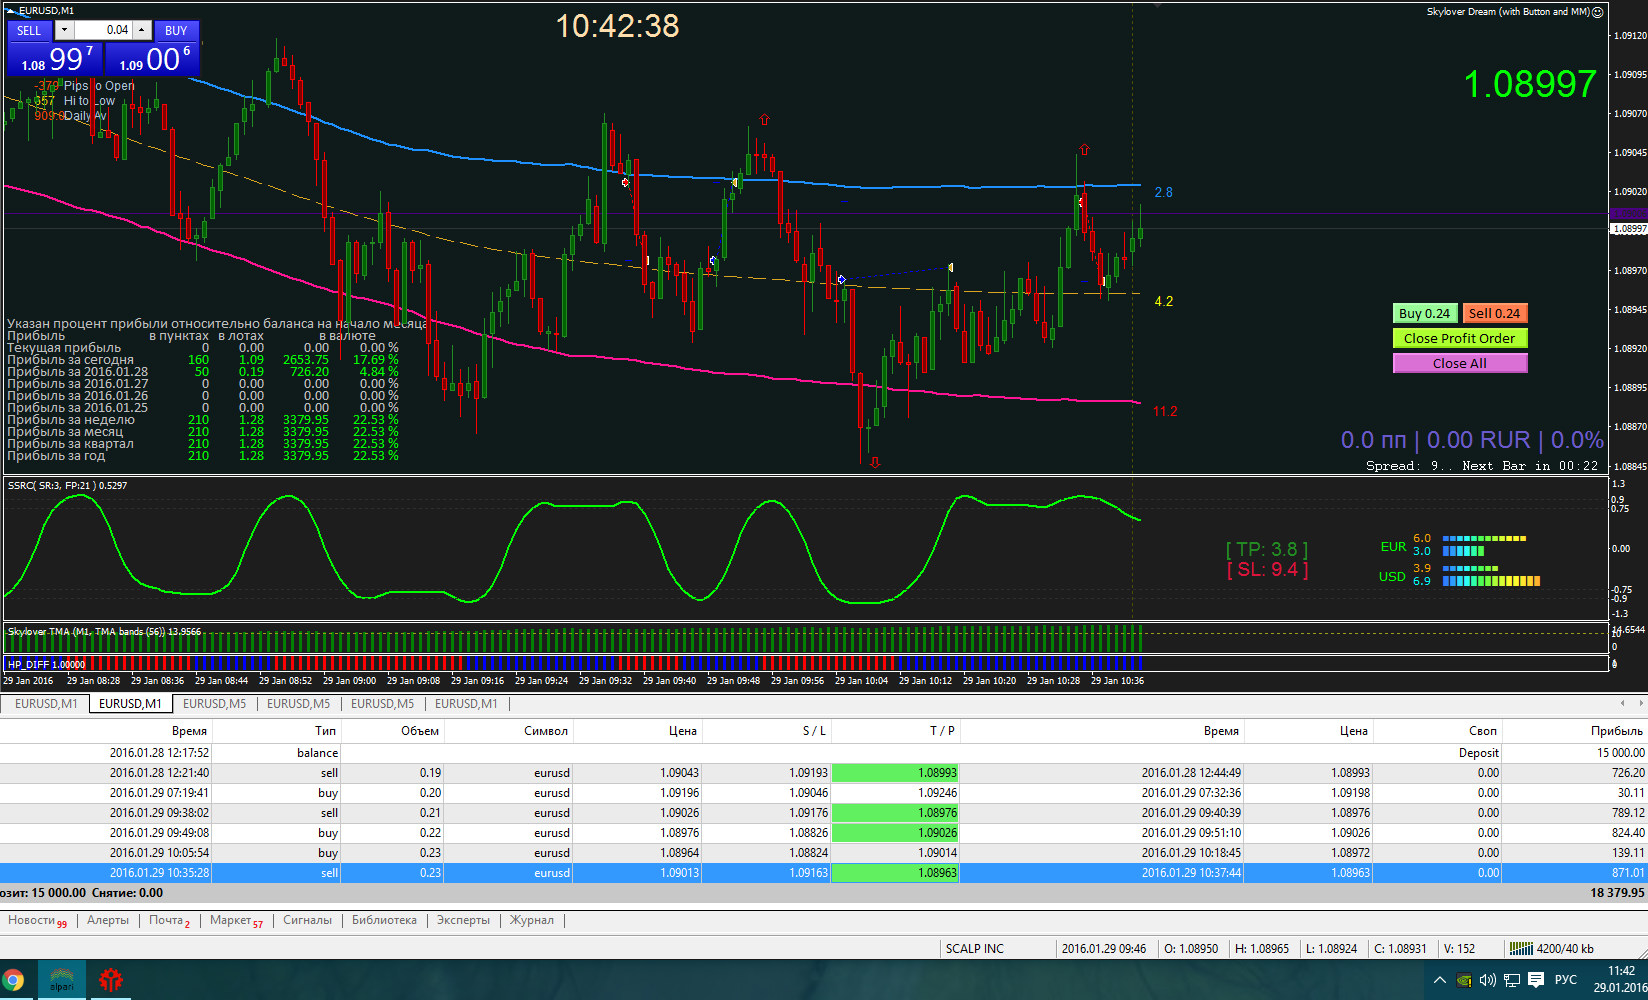Click the one-click SELL button
The height and width of the screenshot is (1000, 1648).
(29, 31)
